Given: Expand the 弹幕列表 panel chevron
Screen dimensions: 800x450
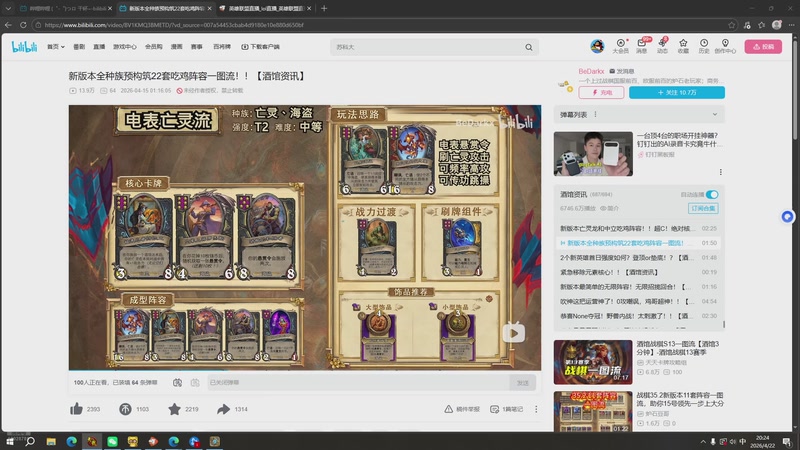Looking at the screenshot, I should tap(715, 115).
